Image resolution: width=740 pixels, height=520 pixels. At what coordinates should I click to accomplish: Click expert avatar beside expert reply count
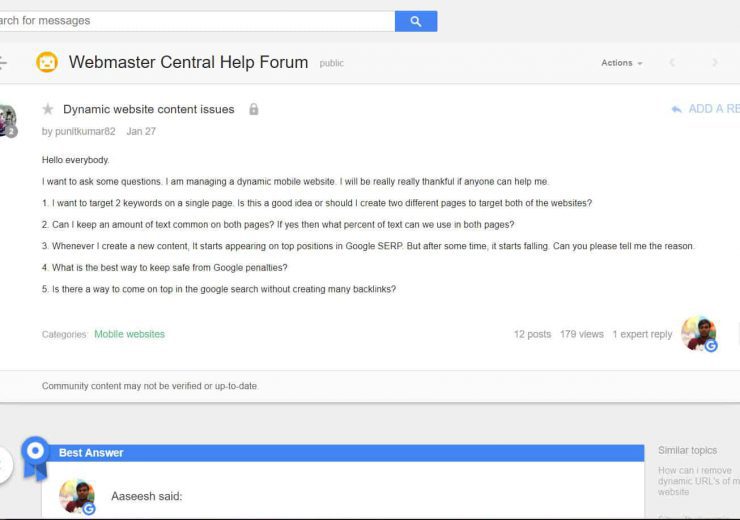click(x=699, y=334)
